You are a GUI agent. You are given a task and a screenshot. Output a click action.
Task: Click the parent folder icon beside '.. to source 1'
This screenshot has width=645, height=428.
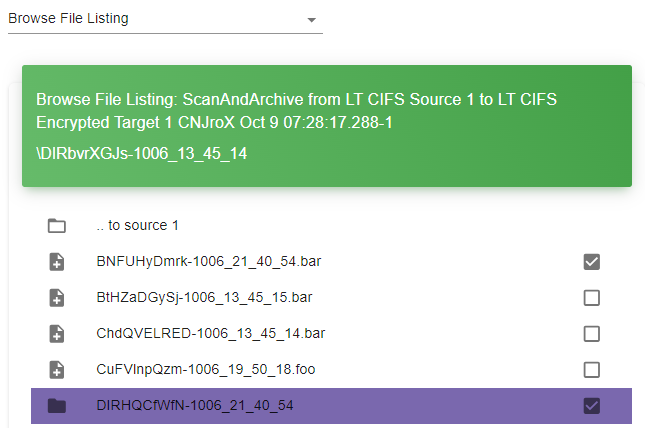pyautogui.click(x=57, y=226)
